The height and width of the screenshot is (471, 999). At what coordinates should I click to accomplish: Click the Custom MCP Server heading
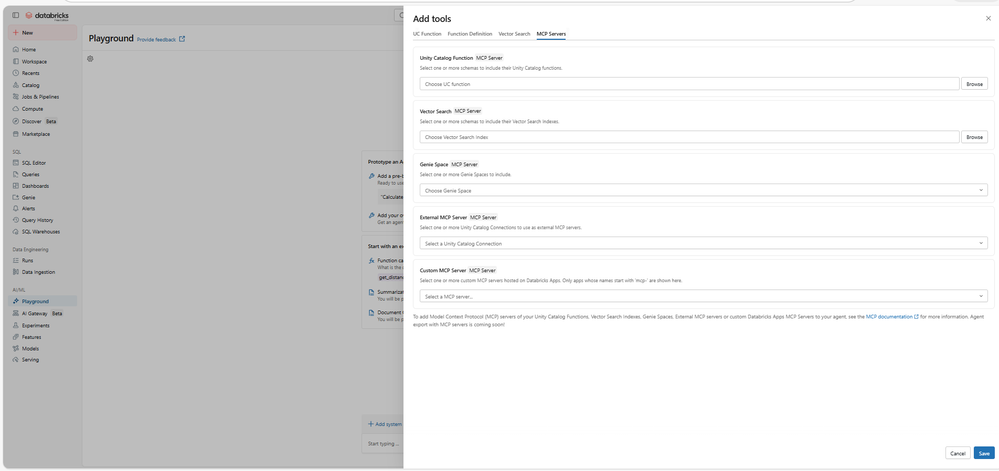[x=443, y=270]
